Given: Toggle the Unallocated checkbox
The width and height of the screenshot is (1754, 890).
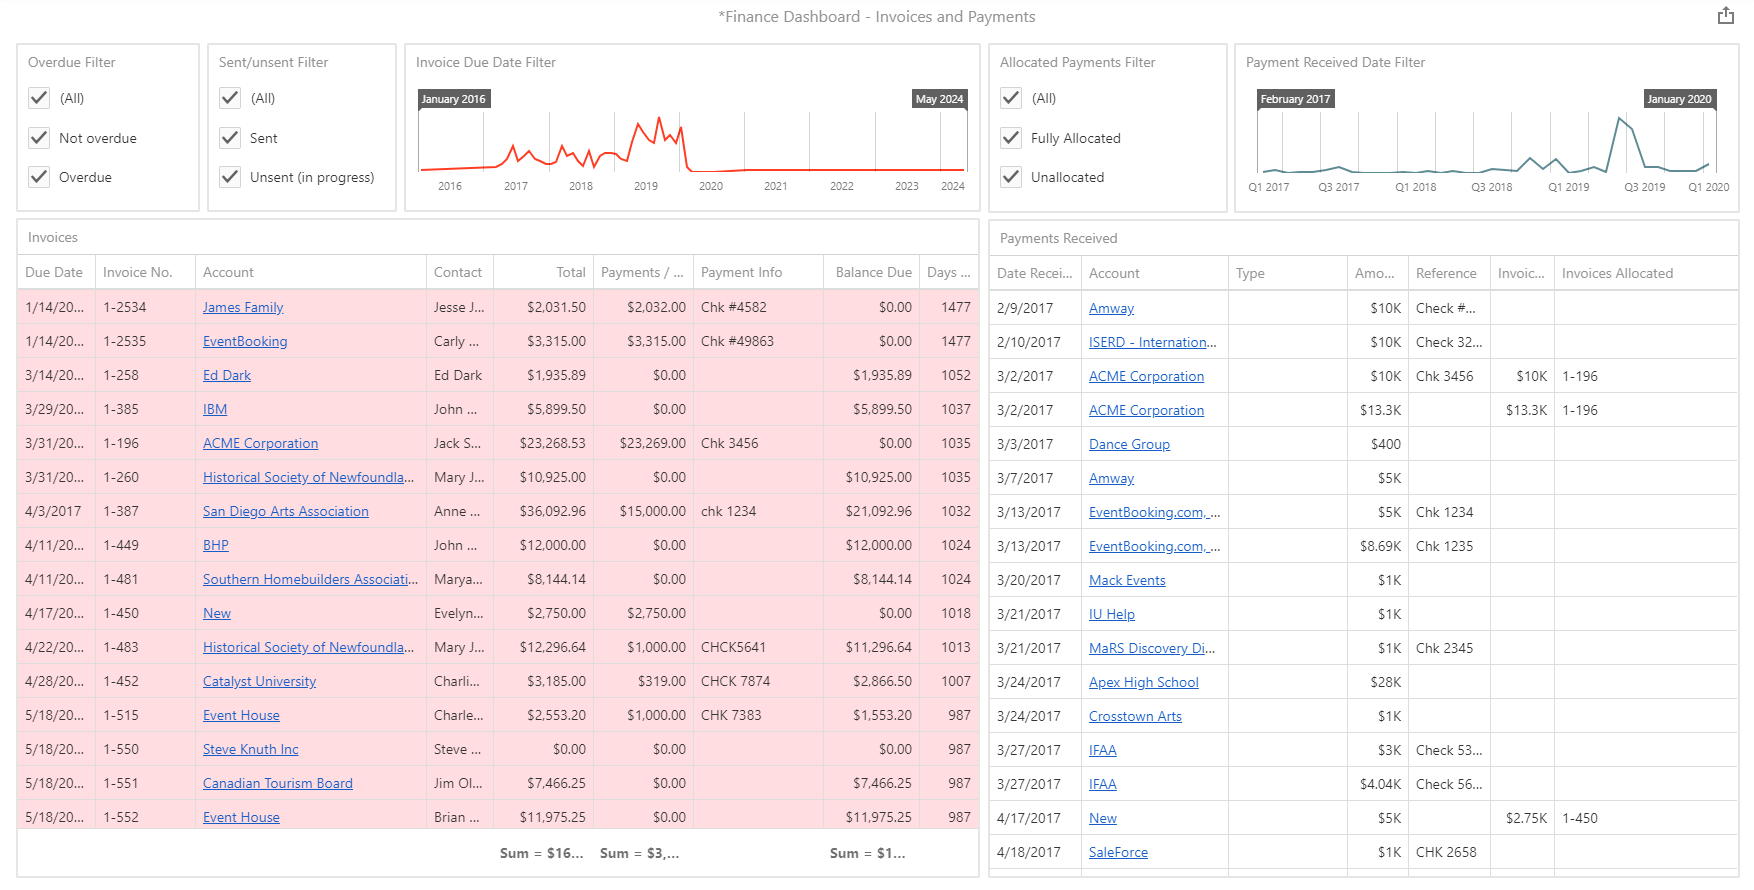Looking at the screenshot, I should coord(1011,177).
